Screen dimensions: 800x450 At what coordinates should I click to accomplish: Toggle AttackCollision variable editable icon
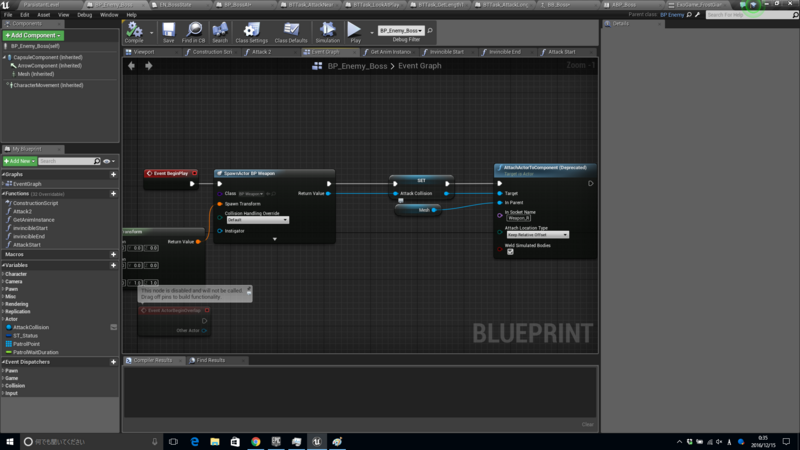[x=113, y=328]
